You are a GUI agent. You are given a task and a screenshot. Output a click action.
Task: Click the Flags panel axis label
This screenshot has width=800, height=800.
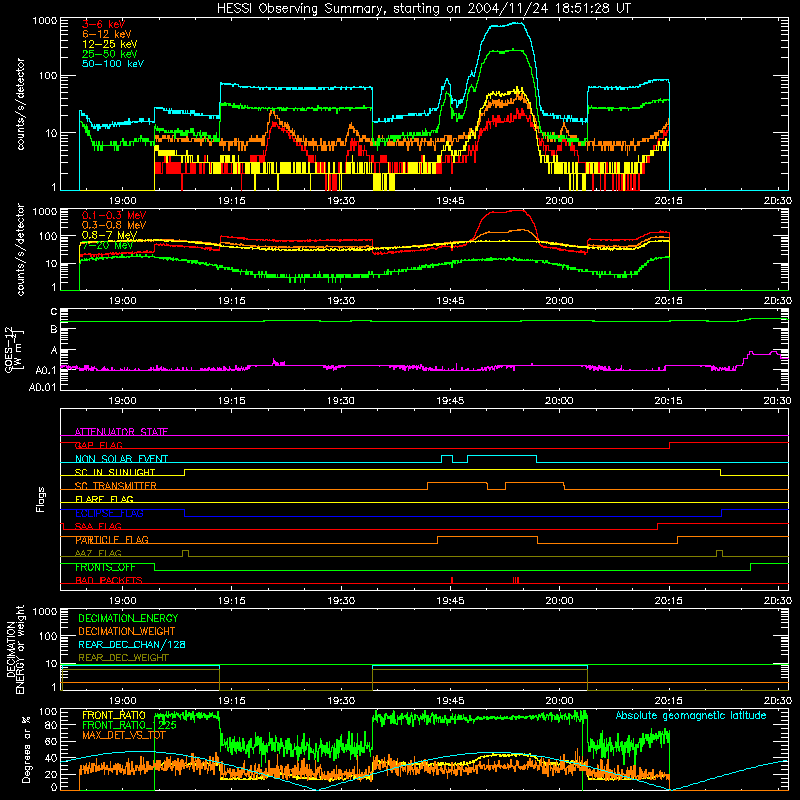(40, 499)
